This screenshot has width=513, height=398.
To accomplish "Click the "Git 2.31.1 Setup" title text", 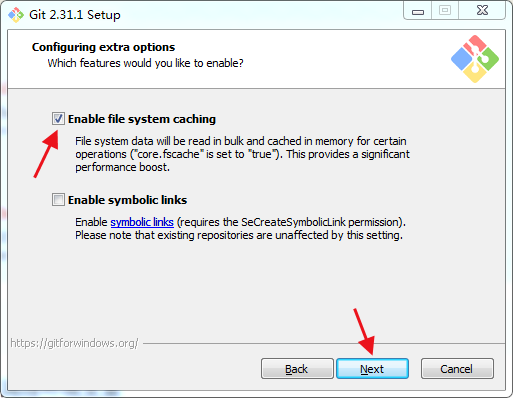I will click(75, 15).
